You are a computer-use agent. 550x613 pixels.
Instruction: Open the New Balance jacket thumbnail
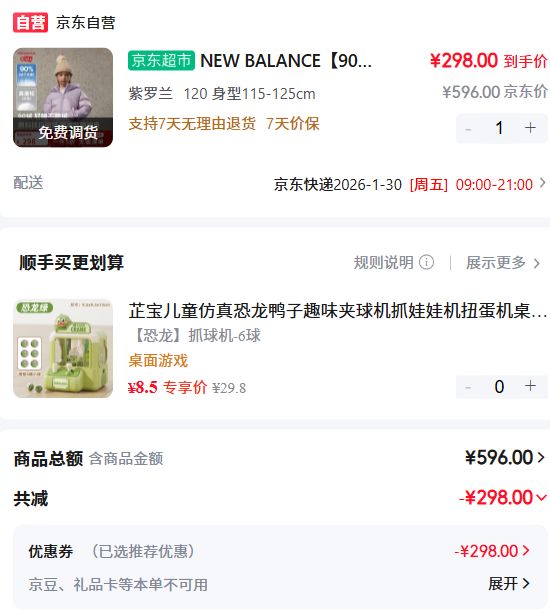63,97
